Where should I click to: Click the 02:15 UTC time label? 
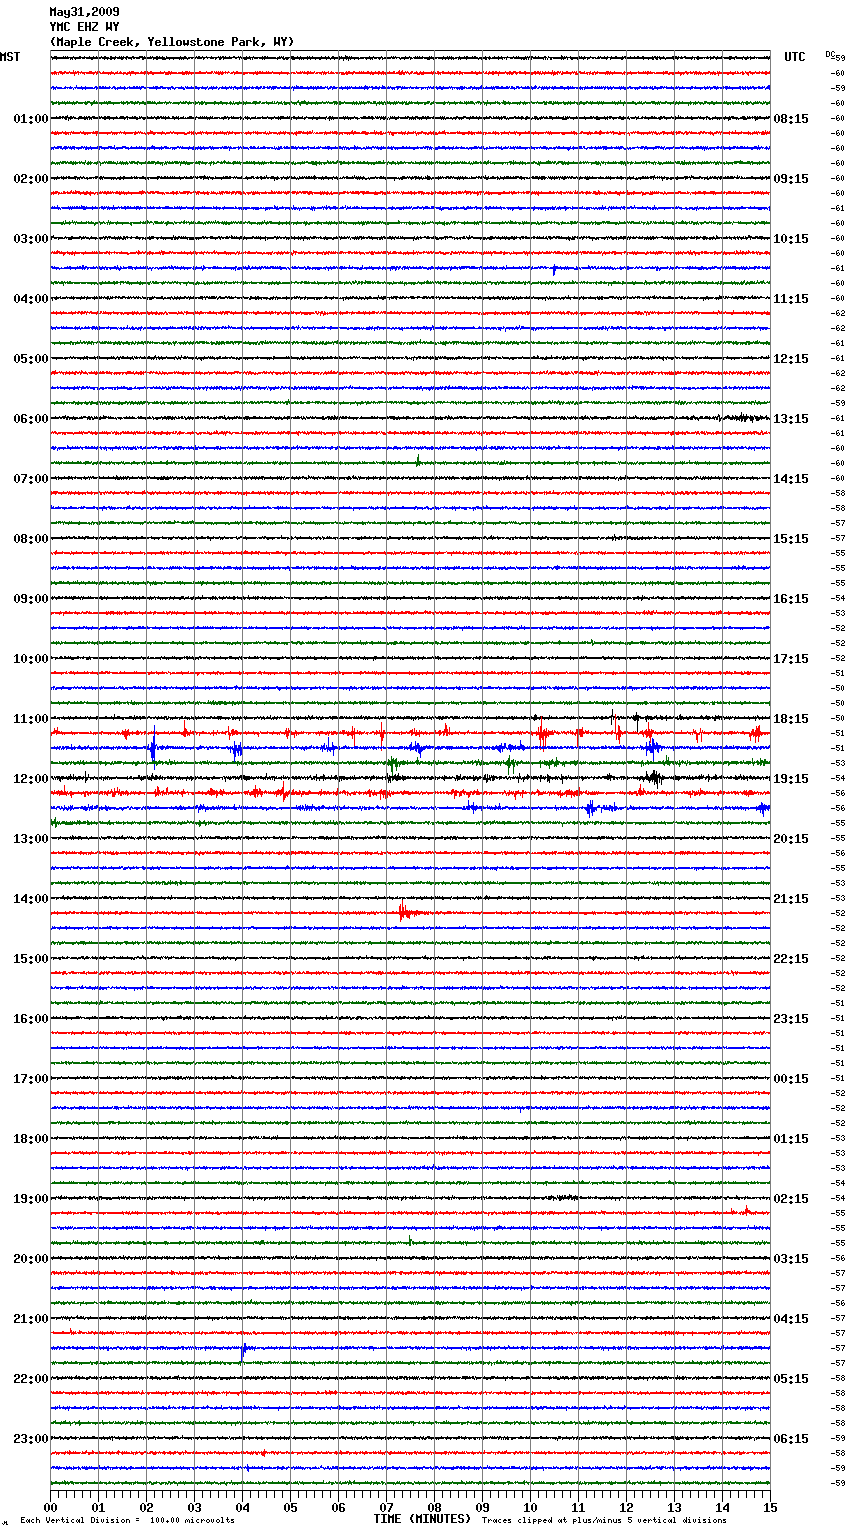pyautogui.click(x=791, y=1199)
